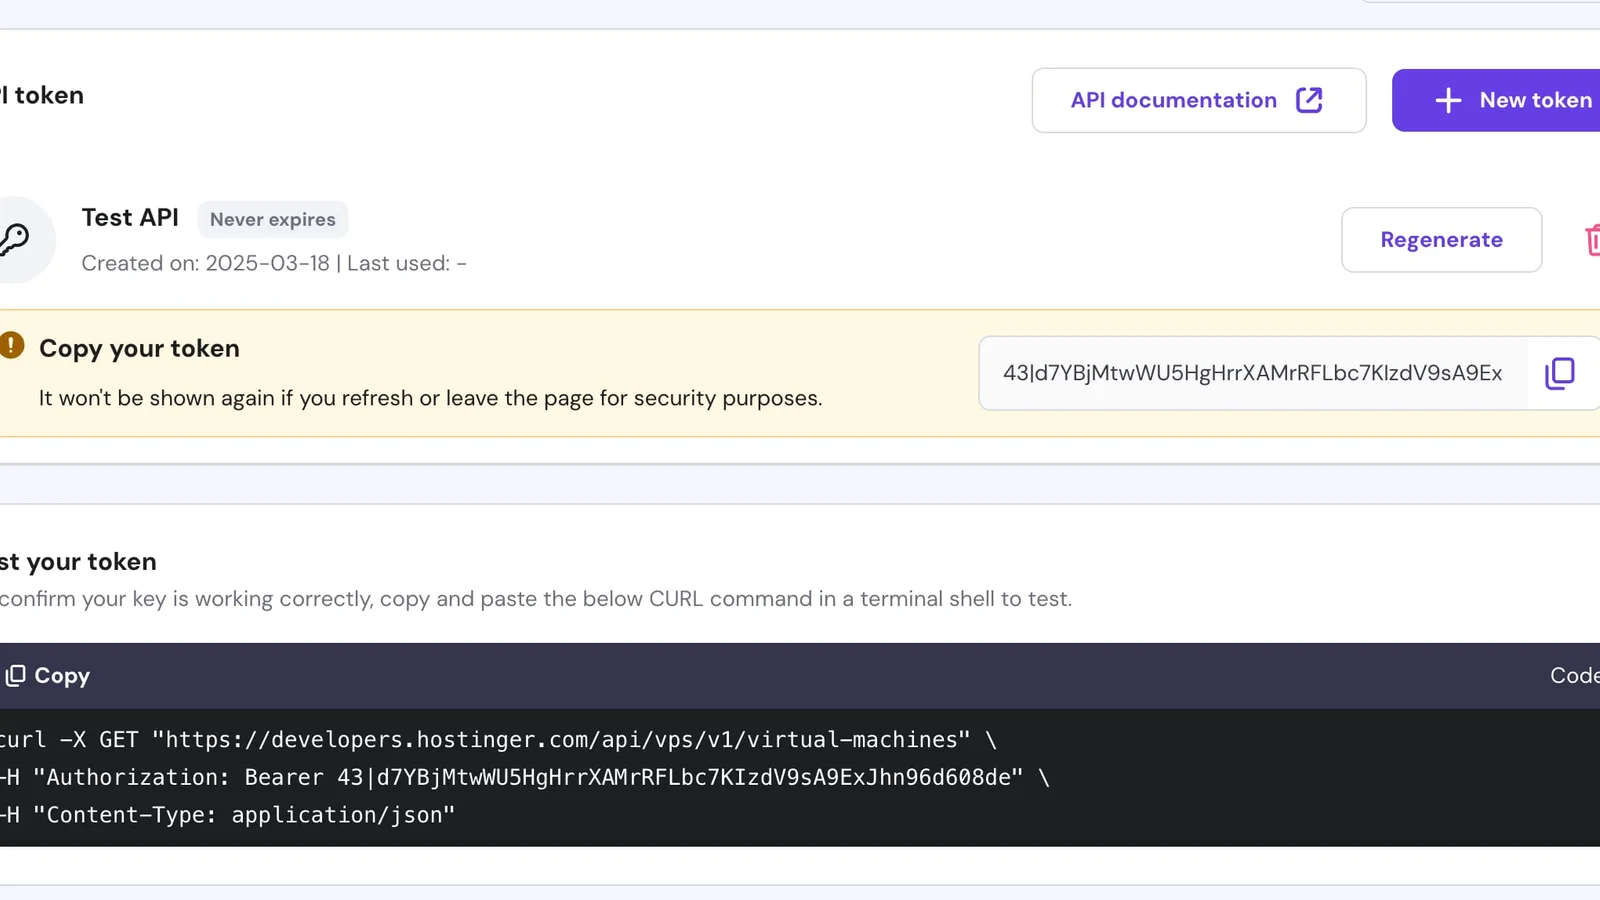Click the Test API token name
This screenshot has height=900, width=1600.
pos(130,217)
